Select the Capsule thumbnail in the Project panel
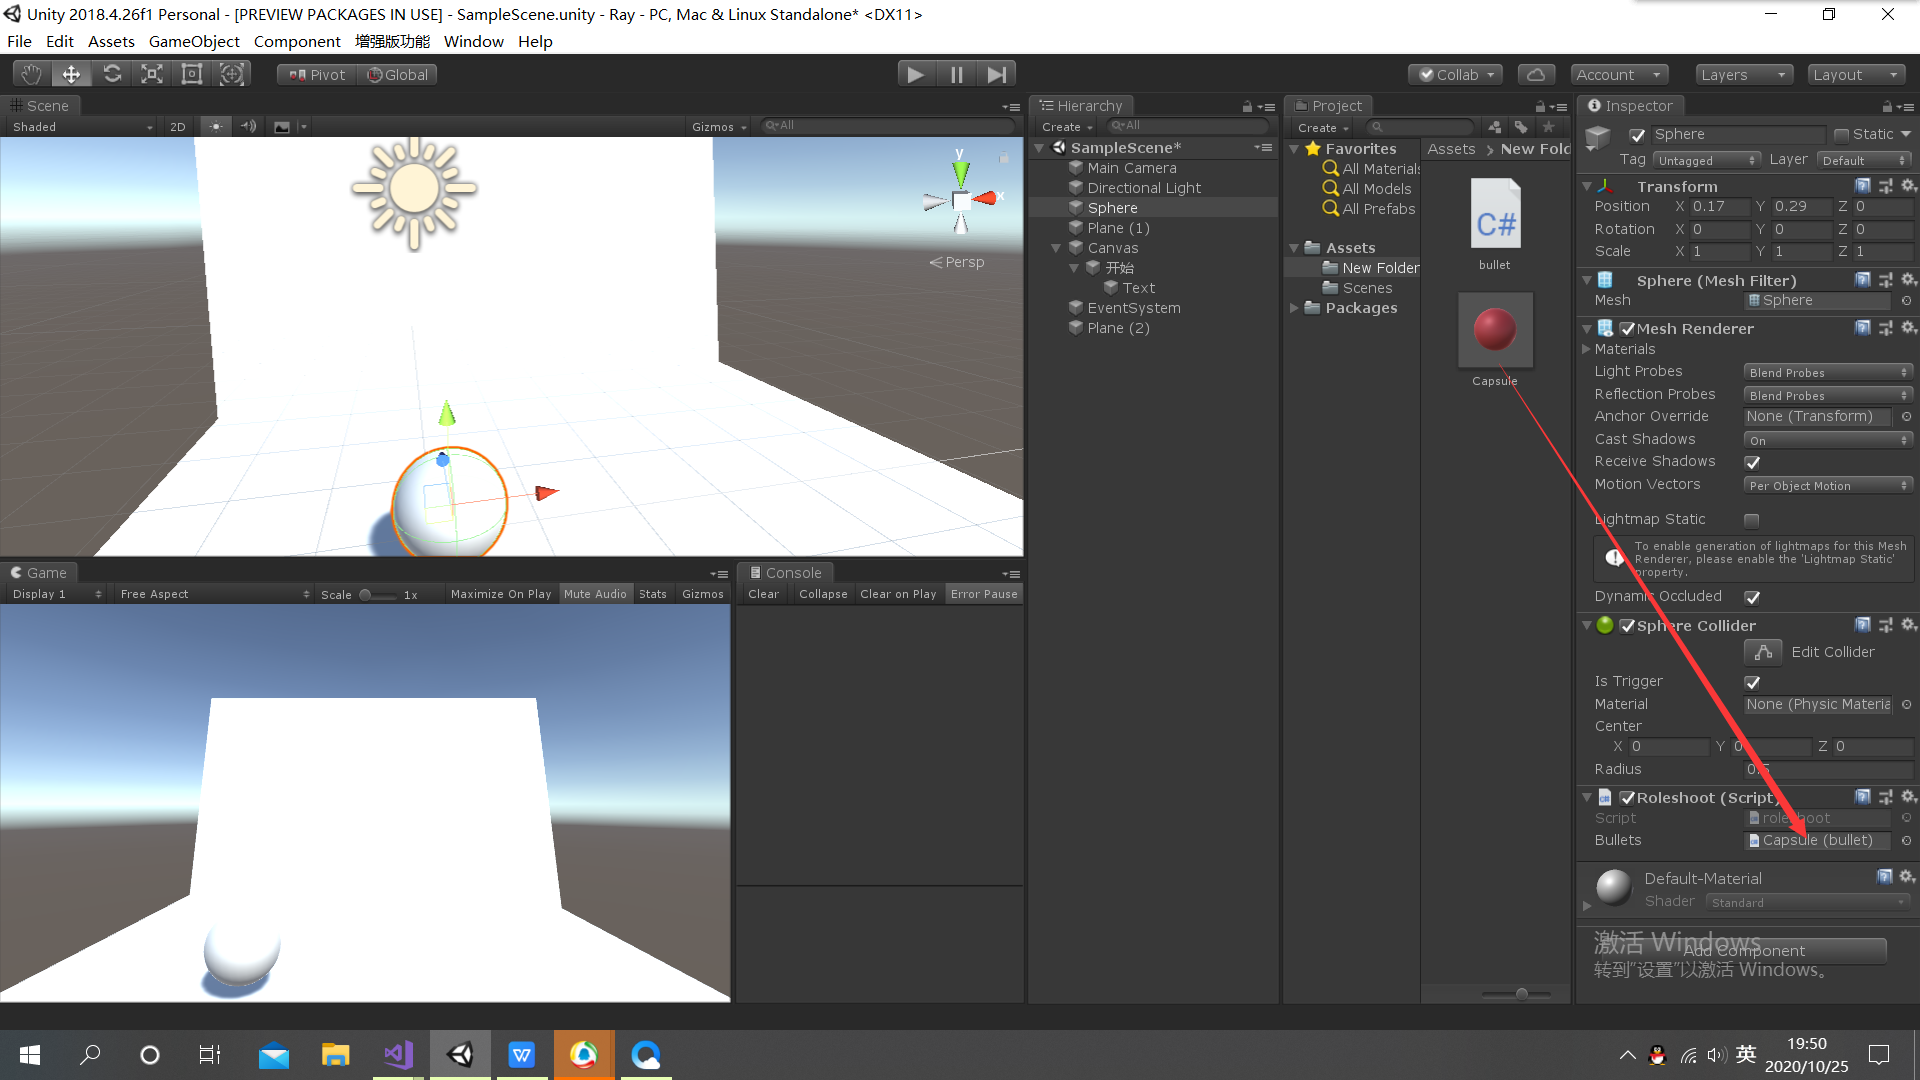This screenshot has width=1920, height=1080. (1494, 329)
